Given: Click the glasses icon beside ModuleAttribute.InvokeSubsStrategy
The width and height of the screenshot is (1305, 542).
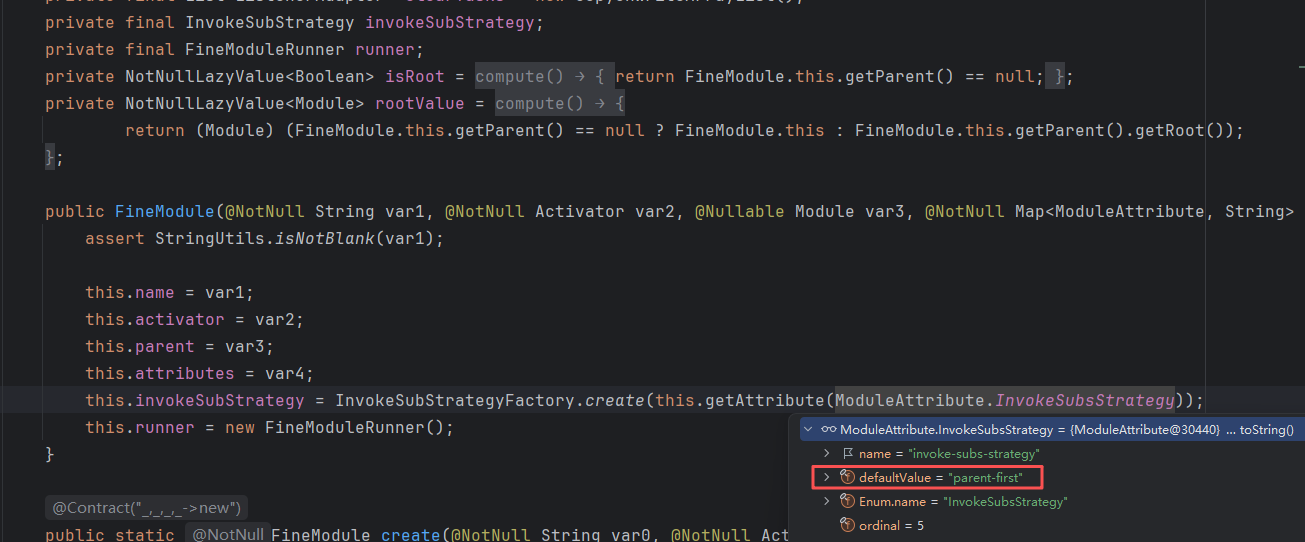Looking at the screenshot, I should pos(828,430).
